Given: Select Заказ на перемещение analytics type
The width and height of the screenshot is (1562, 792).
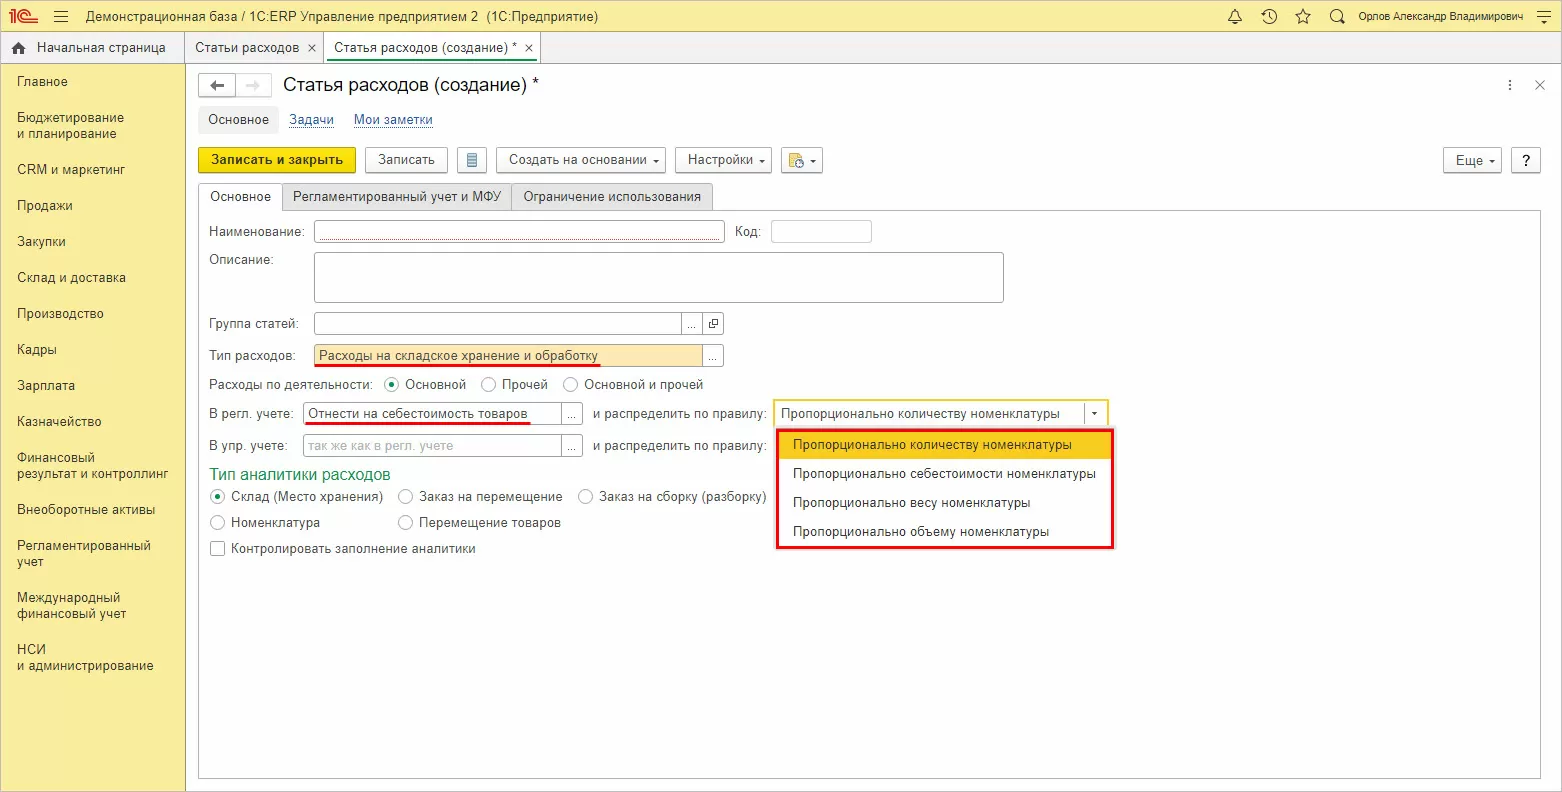Looking at the screenshot, I should tap(406, 497).
